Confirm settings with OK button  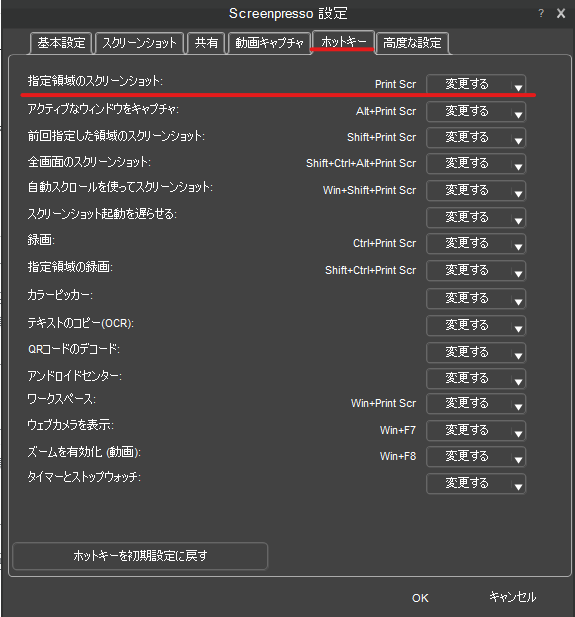coord(420,598)
